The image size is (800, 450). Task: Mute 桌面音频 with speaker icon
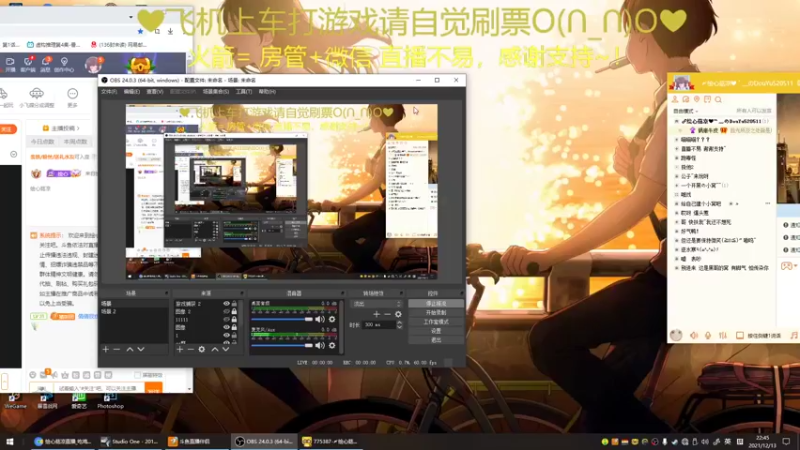pyautogui.click(x=320, y=319)
